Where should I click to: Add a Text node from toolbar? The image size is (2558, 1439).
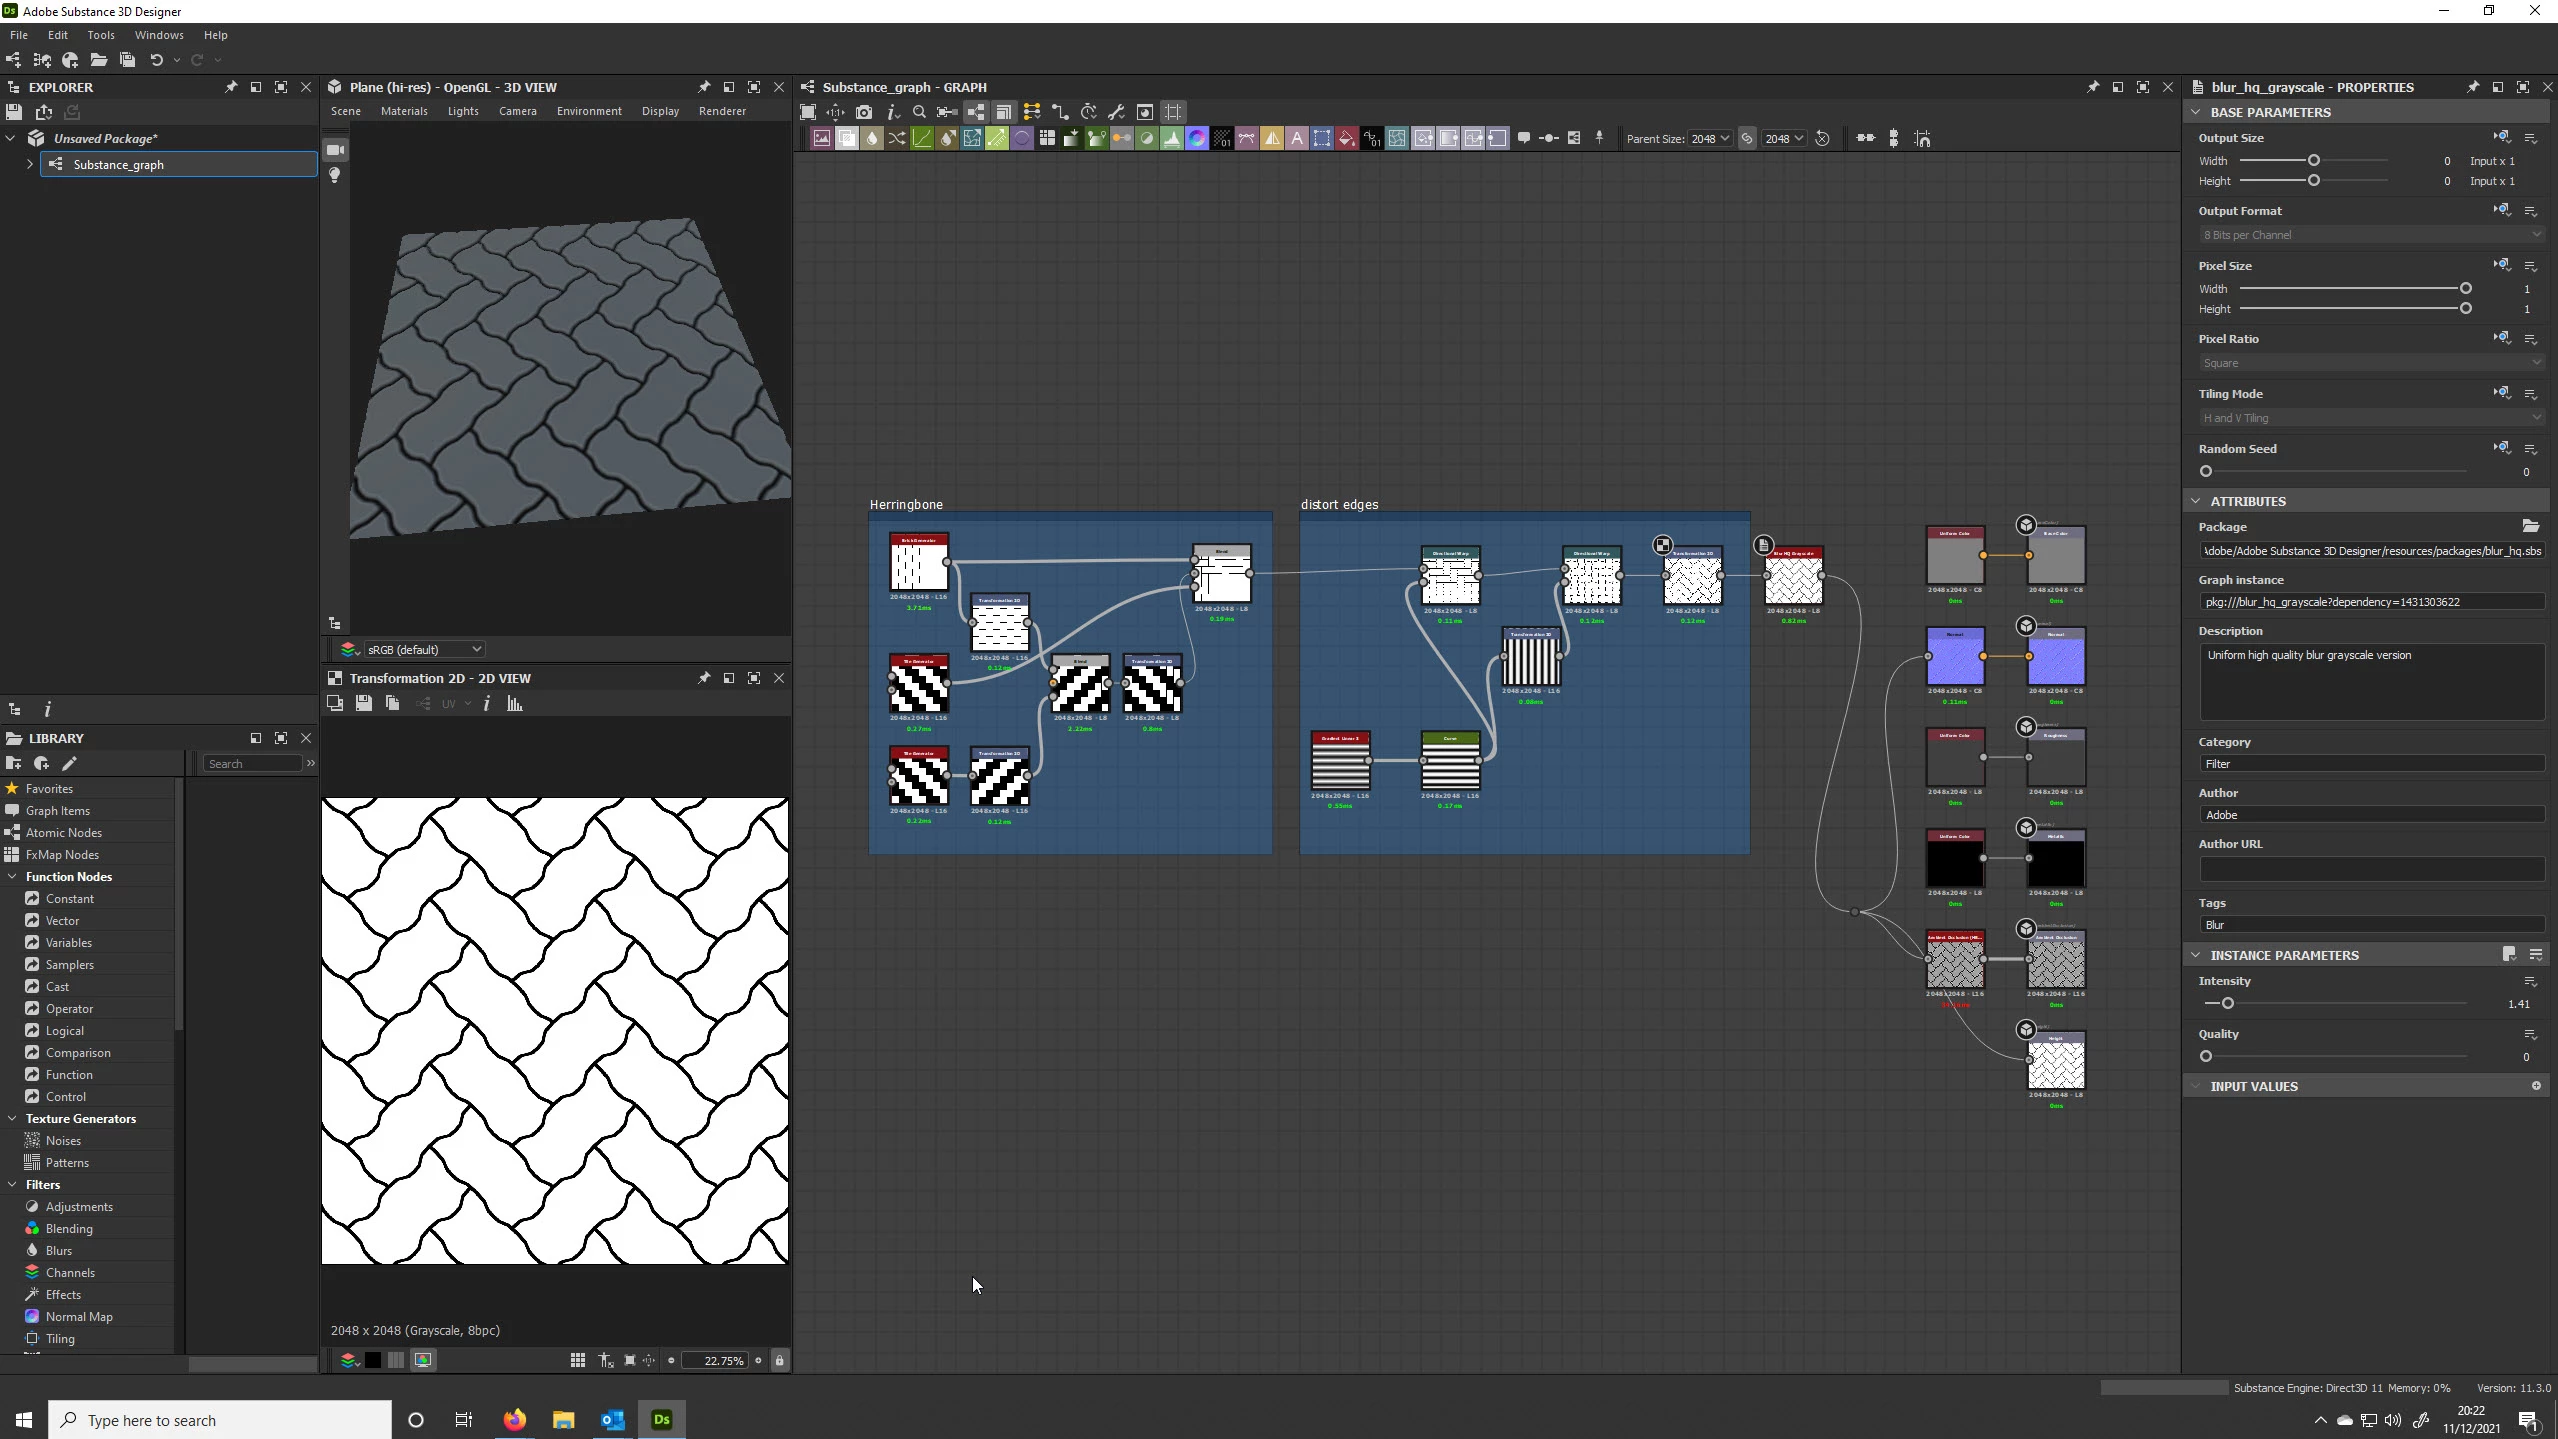pyautogui.click(x=1297, y=139)
